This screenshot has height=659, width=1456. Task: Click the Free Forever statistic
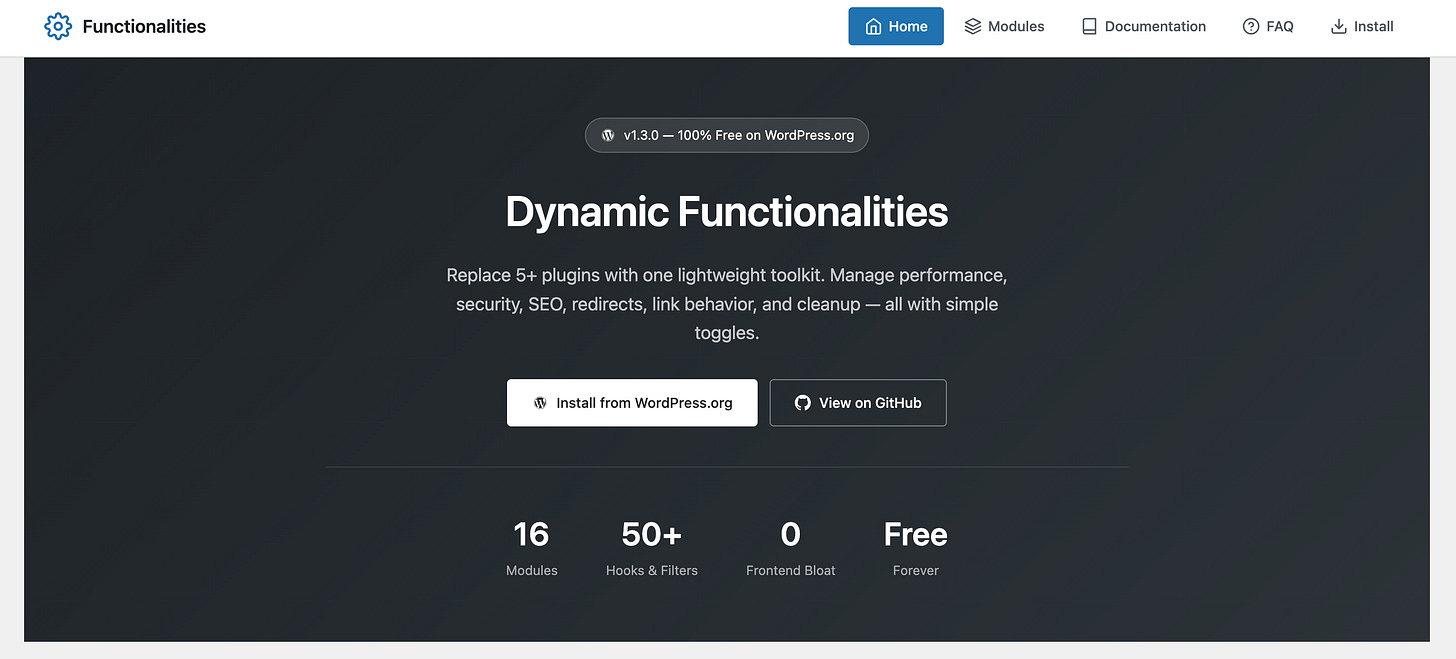click(x=916, y=547)
